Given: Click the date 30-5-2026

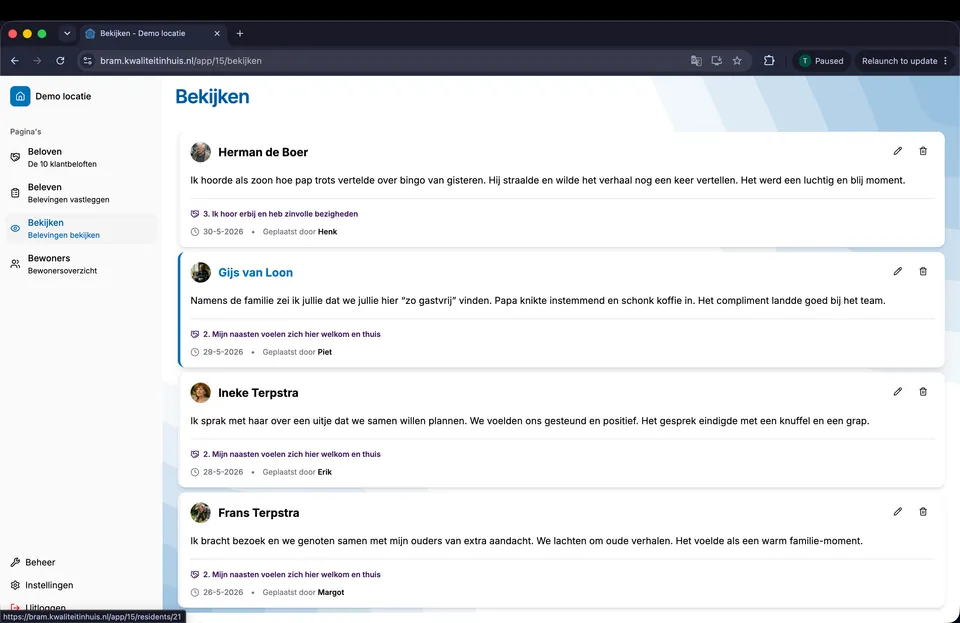Looking at the screenshot, I should coord(223,231).
